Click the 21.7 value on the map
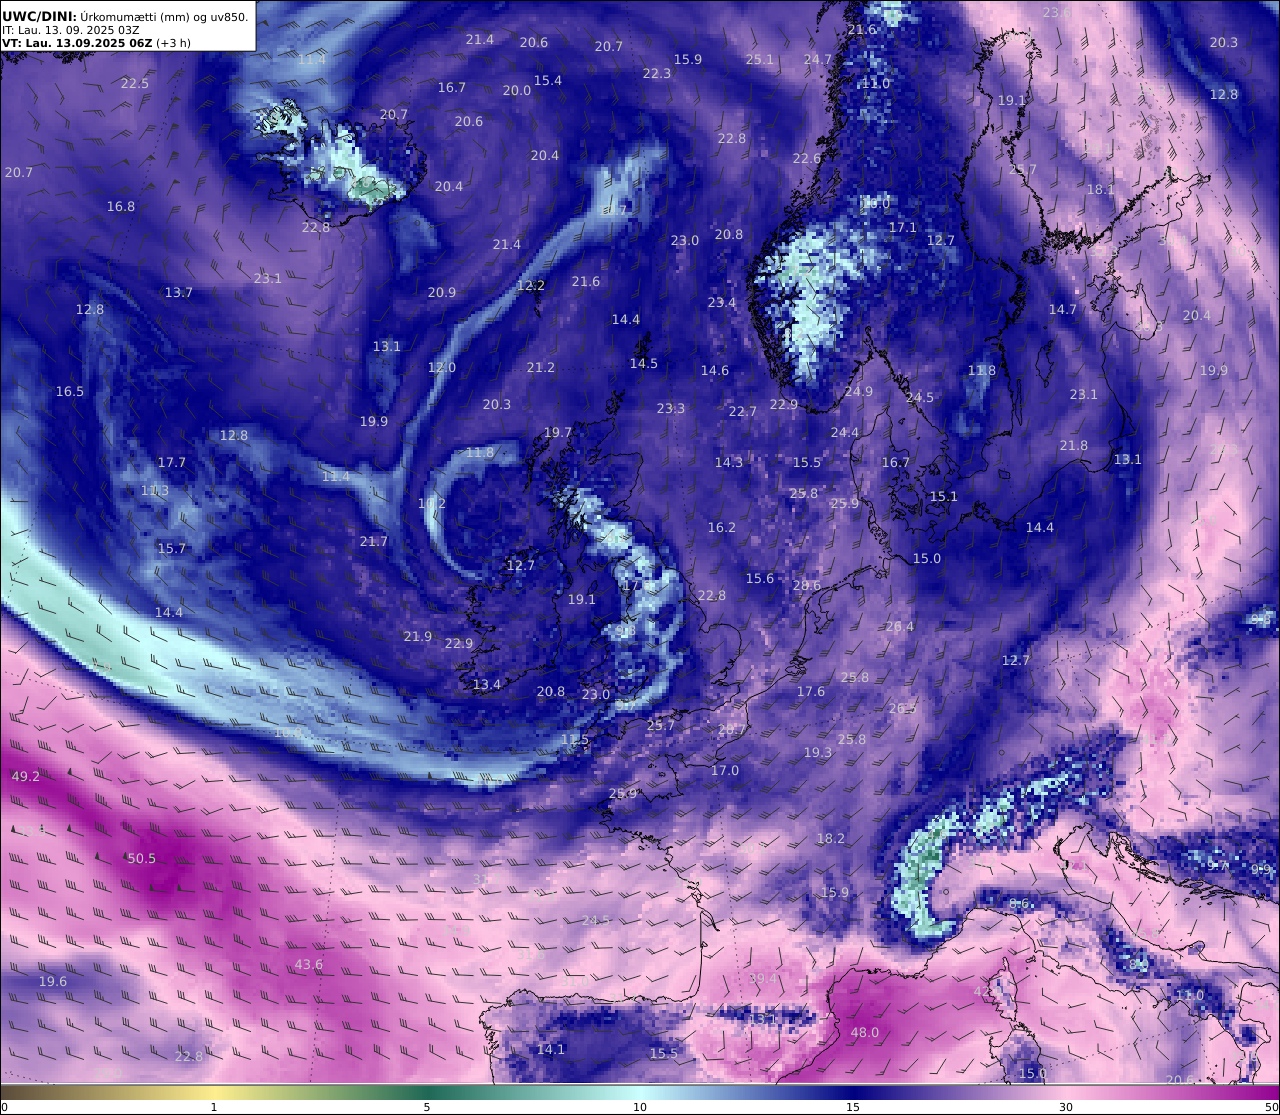This screenshot has width=1280, height=1115. pyautogui.click(x=374, y=541)
